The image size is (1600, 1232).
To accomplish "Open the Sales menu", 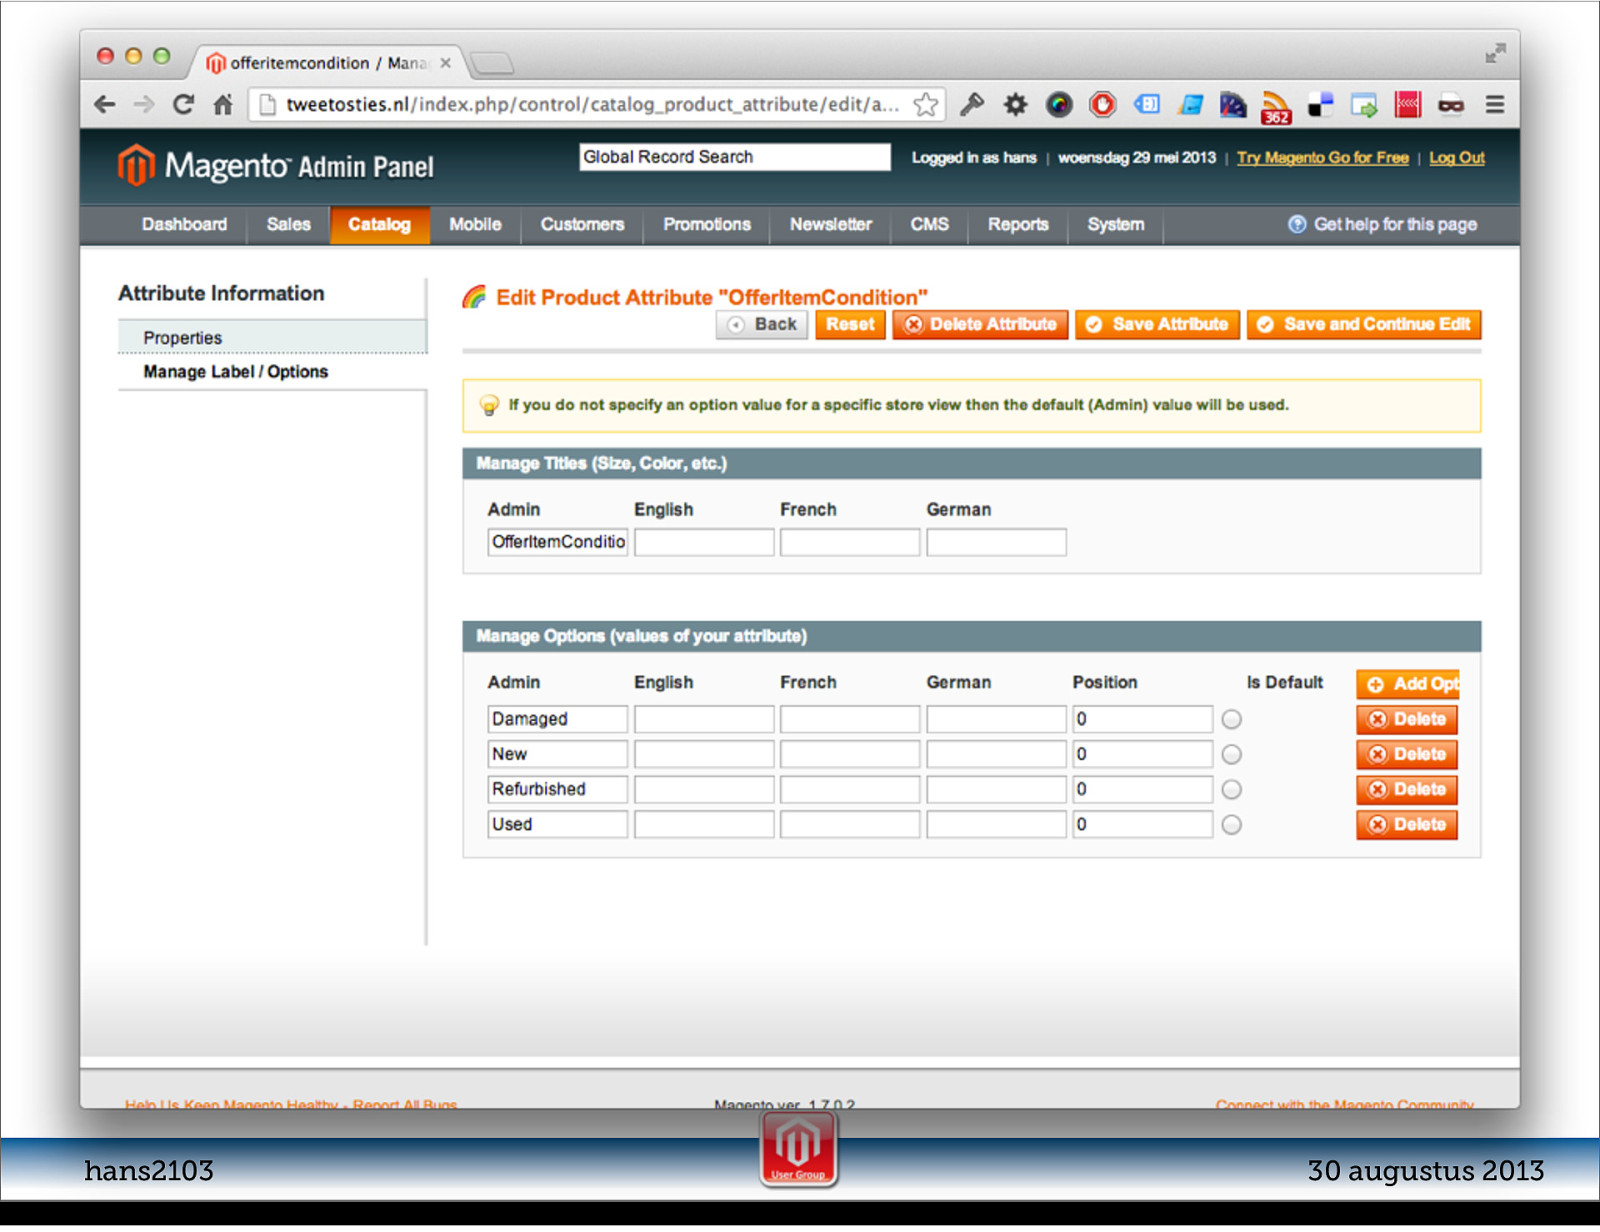I will (x=288, y=225).
